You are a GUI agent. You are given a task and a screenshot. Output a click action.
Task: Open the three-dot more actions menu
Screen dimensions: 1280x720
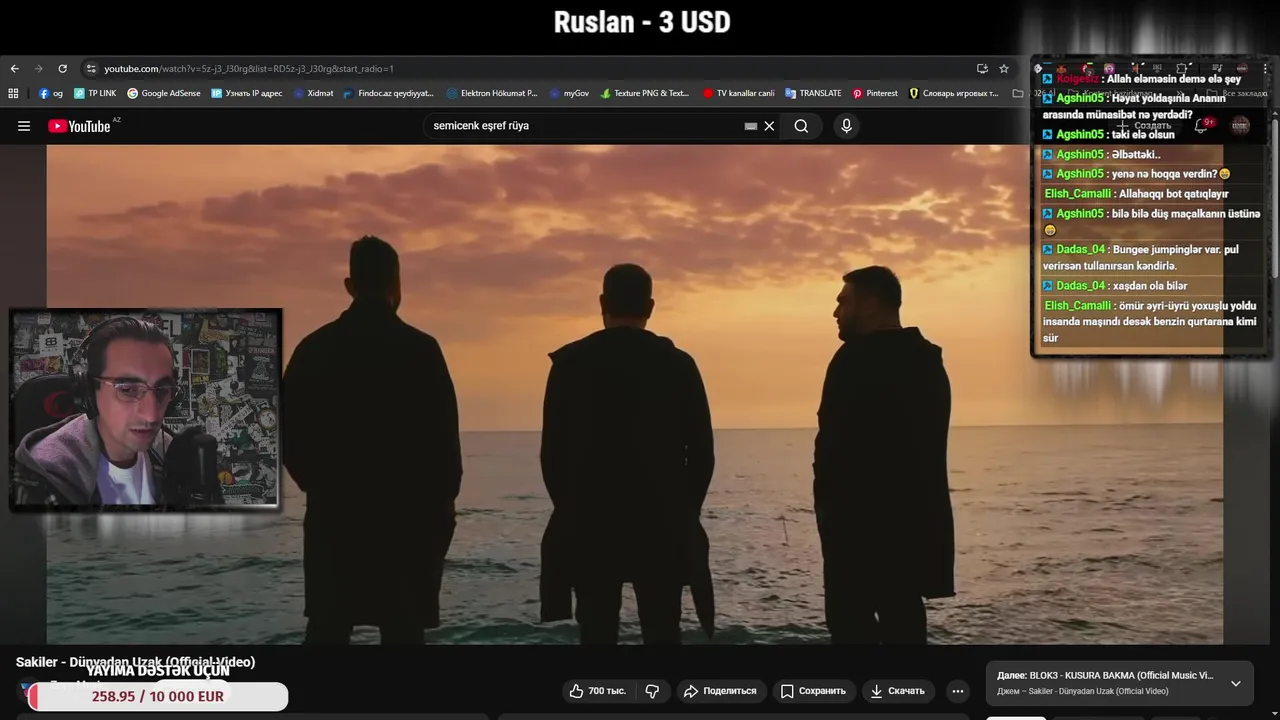[958, 691]
